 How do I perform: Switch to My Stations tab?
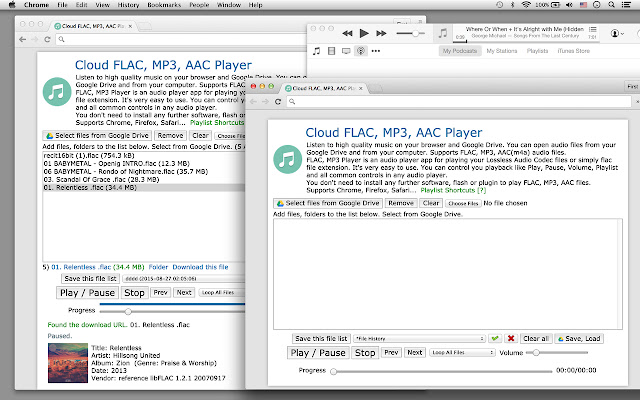502,51
